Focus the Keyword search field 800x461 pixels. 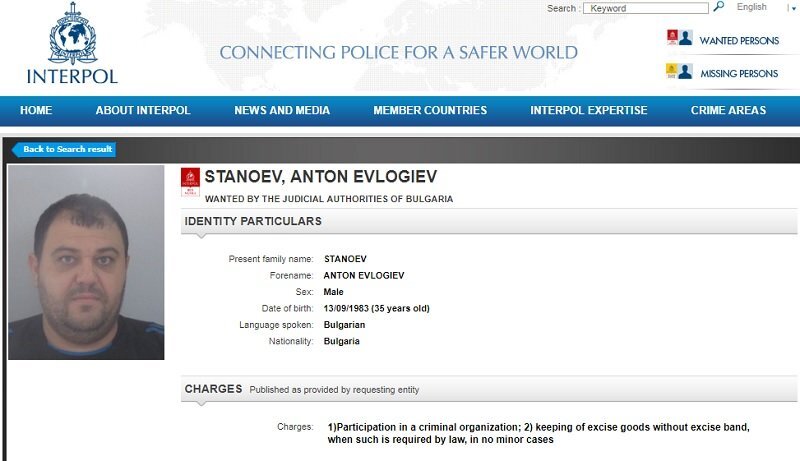pyautogui.click(x=646, y=8)
